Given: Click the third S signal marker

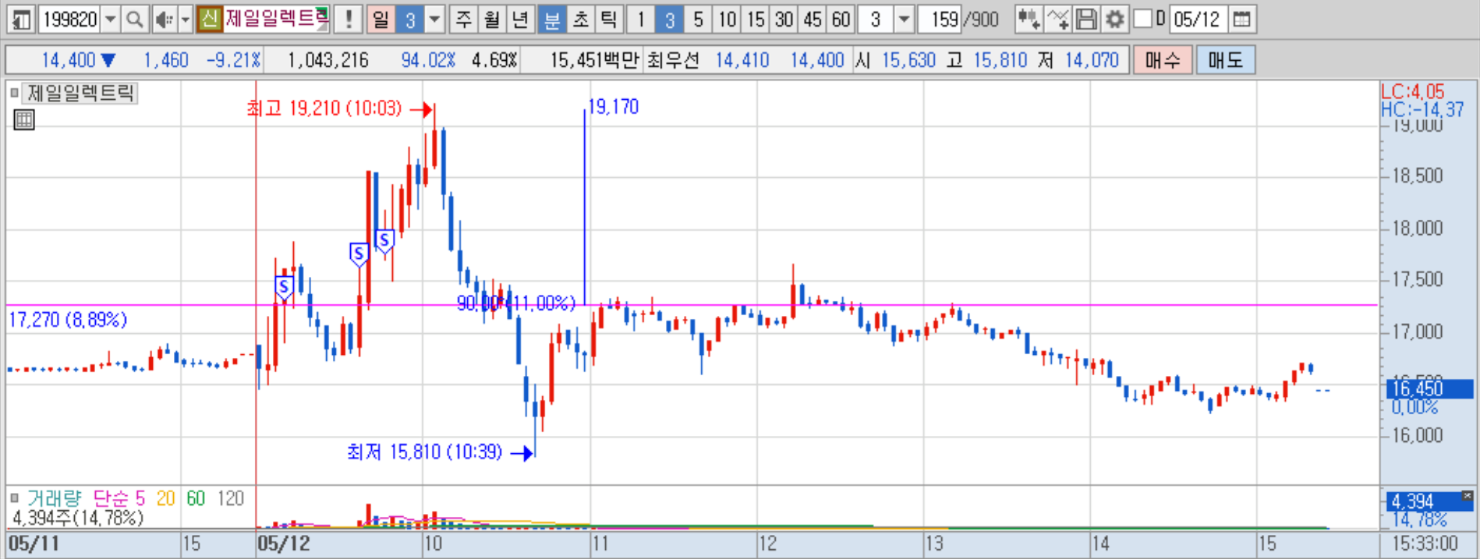Looking at the screenshot, I should (384, 241).
